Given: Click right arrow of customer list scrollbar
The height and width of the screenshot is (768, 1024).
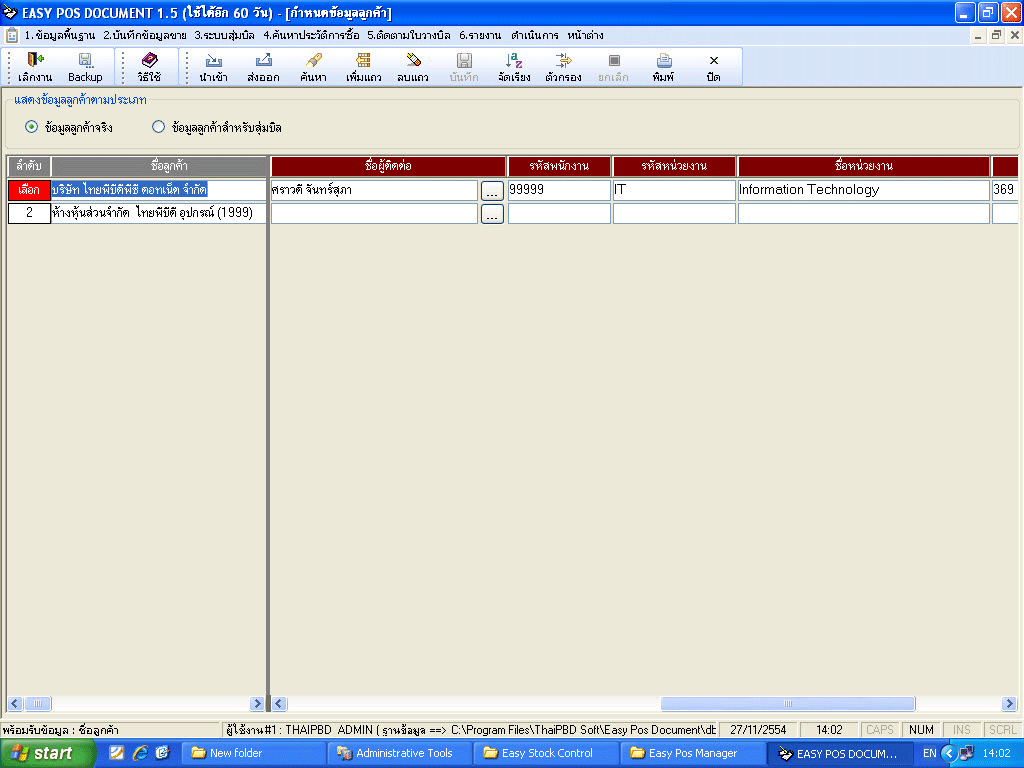Looking at the screenshot, I should pos(257,703).
